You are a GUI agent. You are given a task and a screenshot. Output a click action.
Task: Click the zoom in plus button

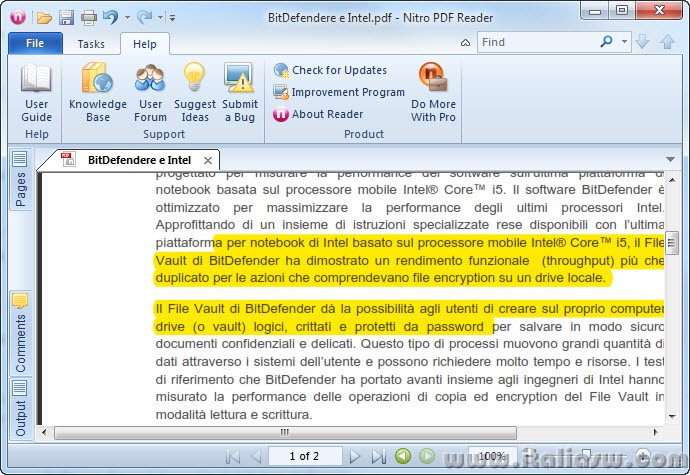point(643,457)
